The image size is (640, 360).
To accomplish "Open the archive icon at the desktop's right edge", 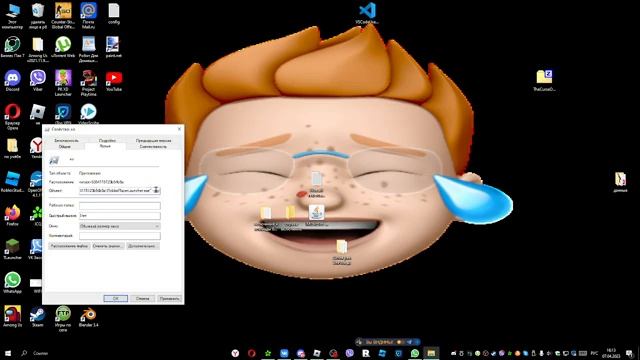I will pyautogui.click(x=620, y=182).
